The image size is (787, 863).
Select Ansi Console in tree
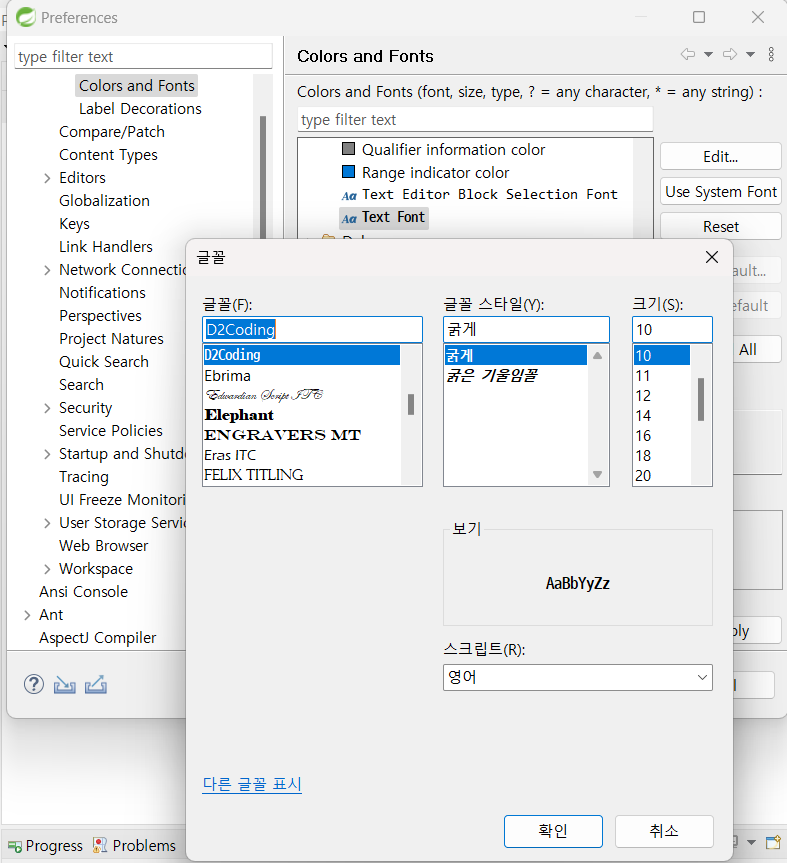tap(83, 592)
